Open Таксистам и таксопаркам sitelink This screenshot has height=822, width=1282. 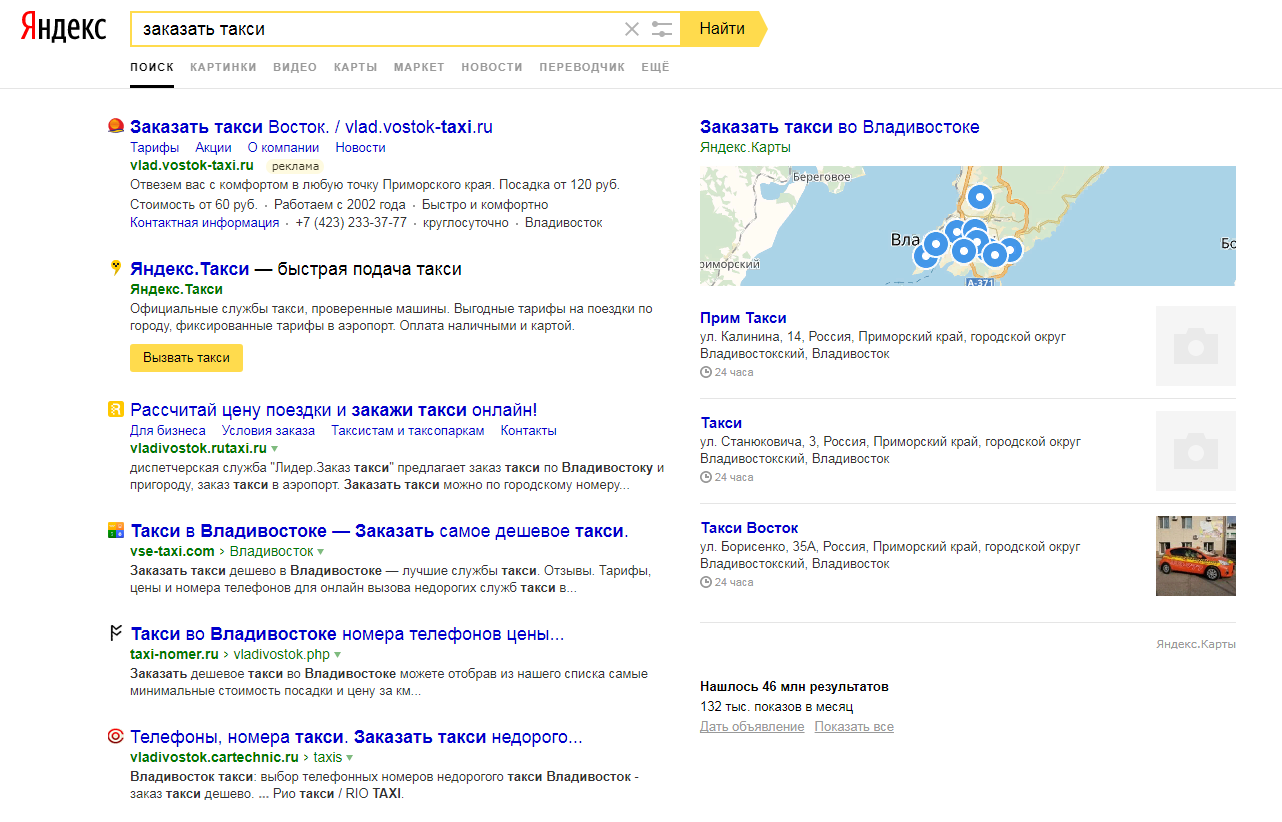coord(407,431)
